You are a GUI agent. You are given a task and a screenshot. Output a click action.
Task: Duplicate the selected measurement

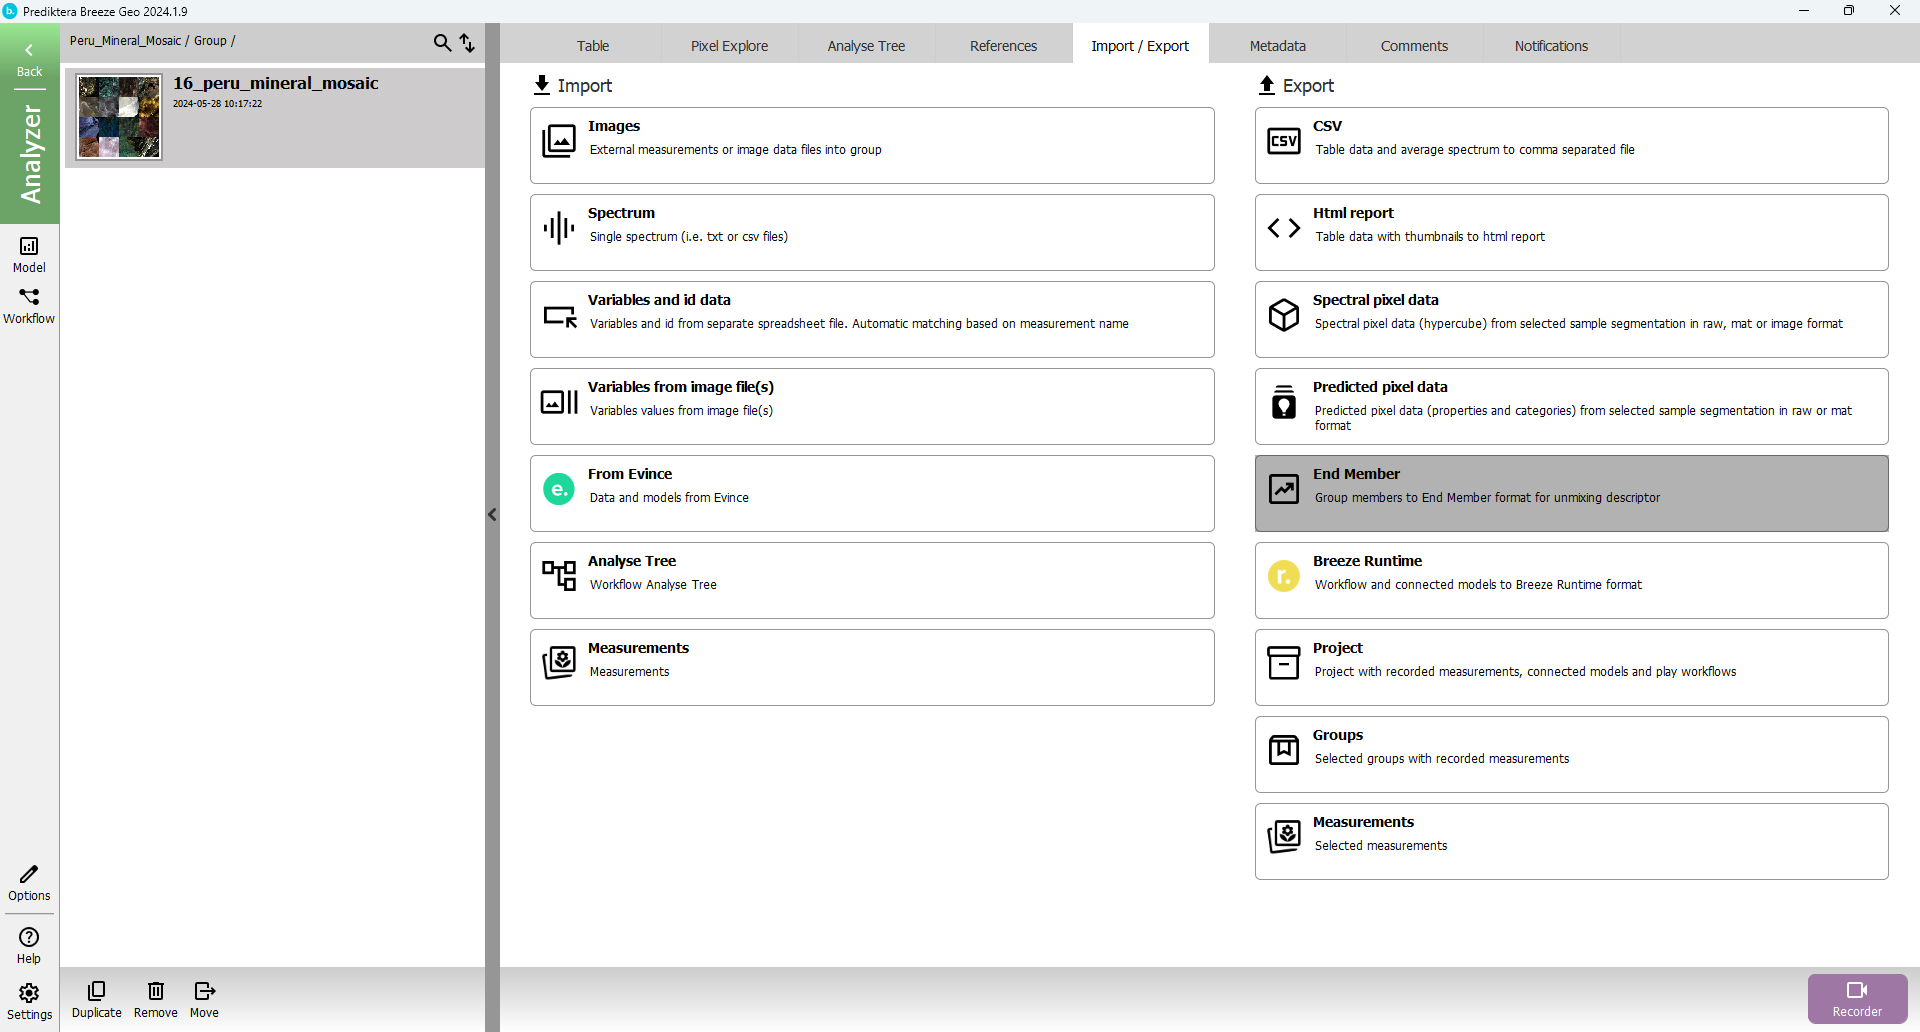coord(96,999)
